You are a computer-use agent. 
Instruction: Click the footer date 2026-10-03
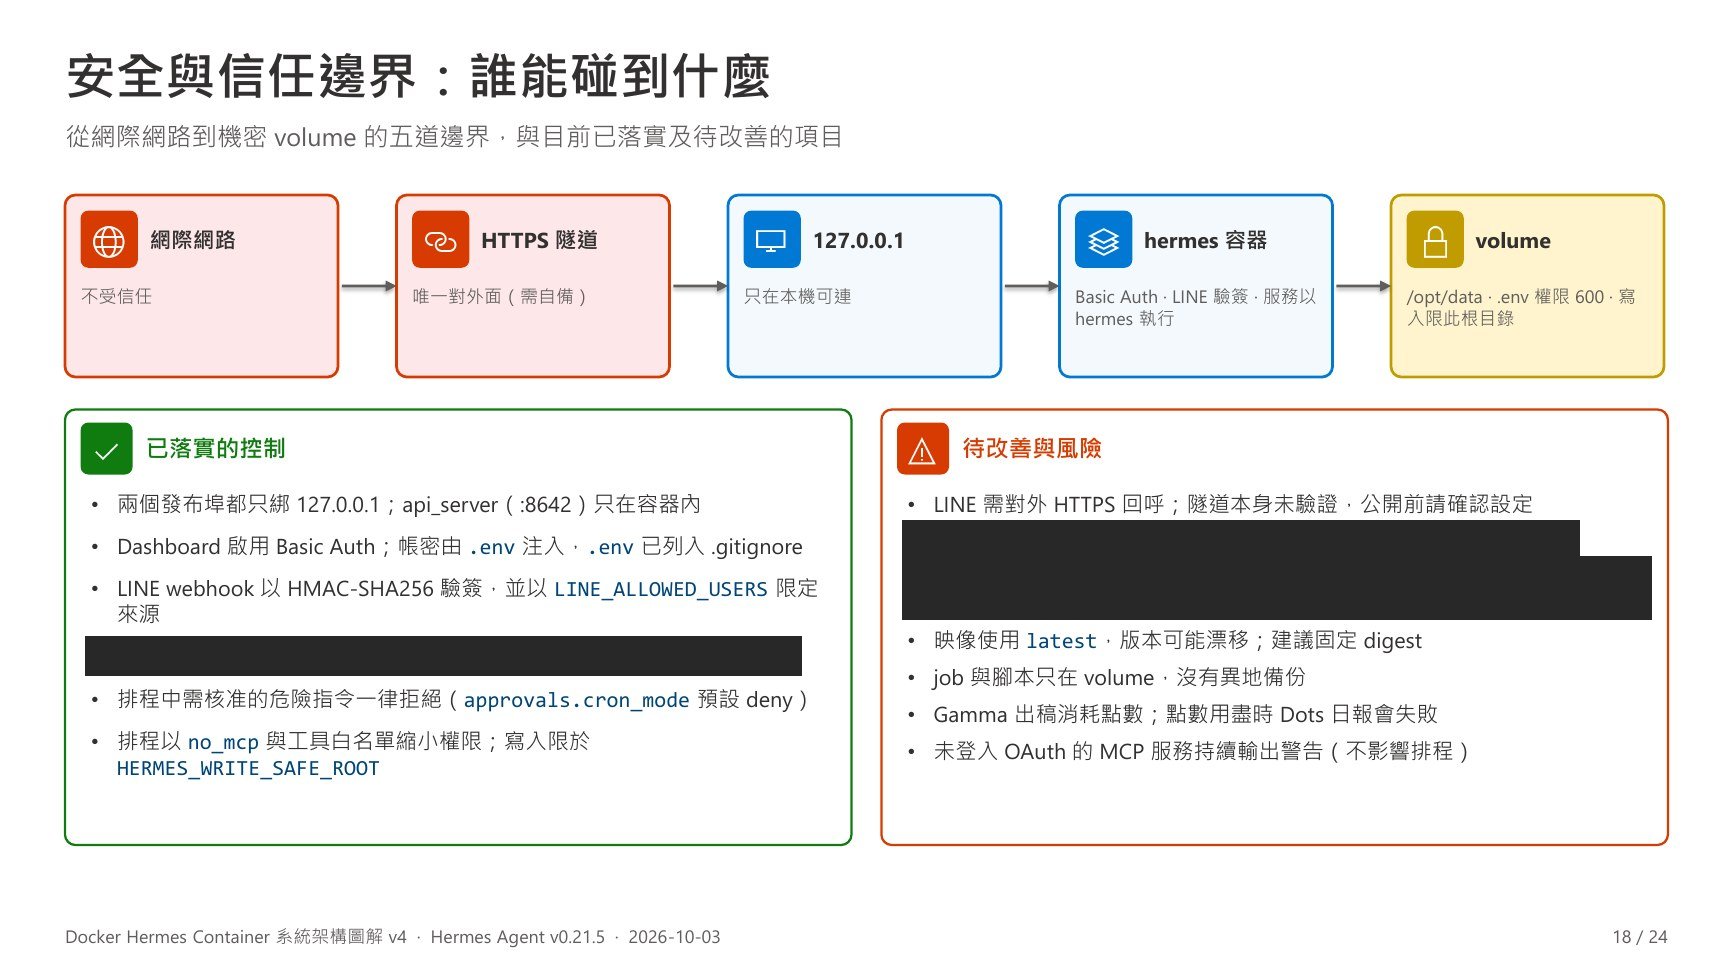674,937
